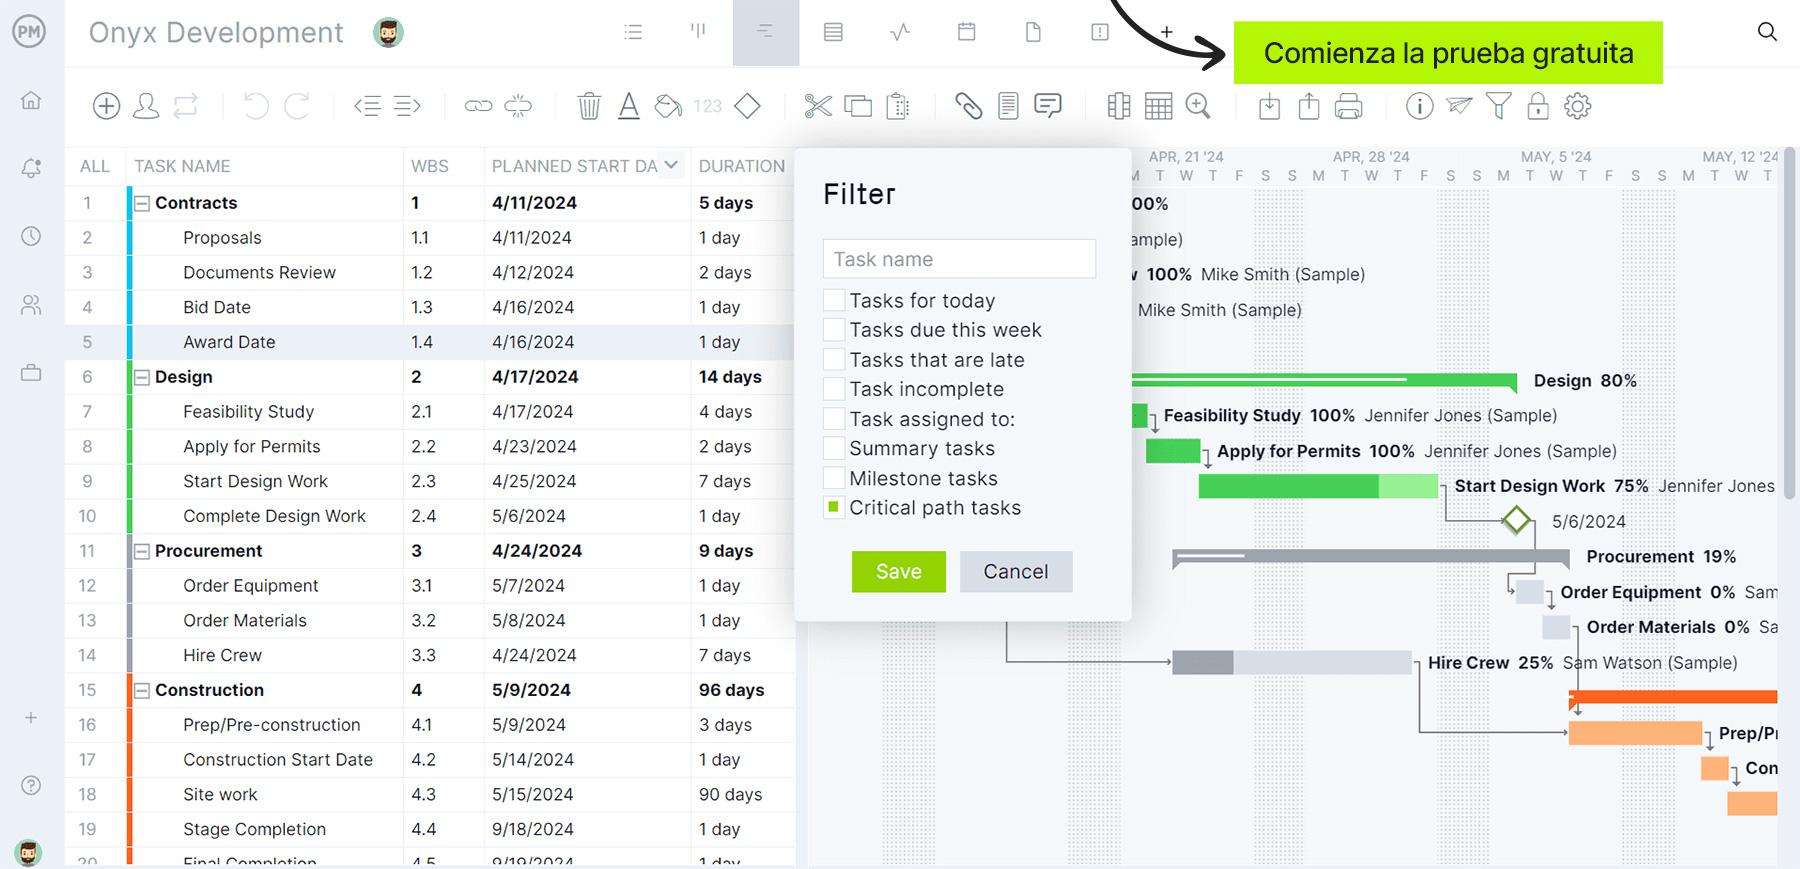Screen dimensions: 1800x869
Task: Toggle Tasks for today checkbox
Action: click(834, 300)
